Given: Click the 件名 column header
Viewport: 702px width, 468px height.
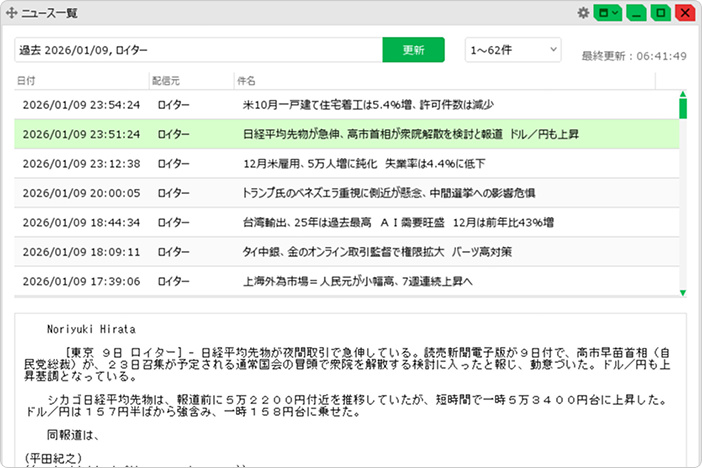Looking at the screenshot, I should pos(445,81).
